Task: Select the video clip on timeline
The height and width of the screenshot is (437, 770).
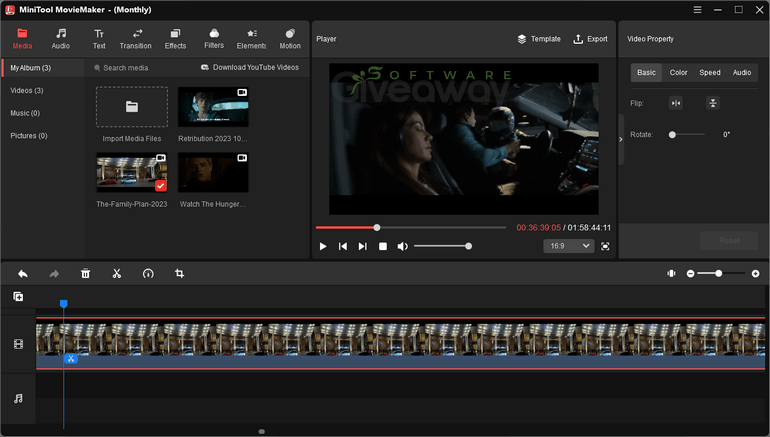Action: (x=400, y=343)
